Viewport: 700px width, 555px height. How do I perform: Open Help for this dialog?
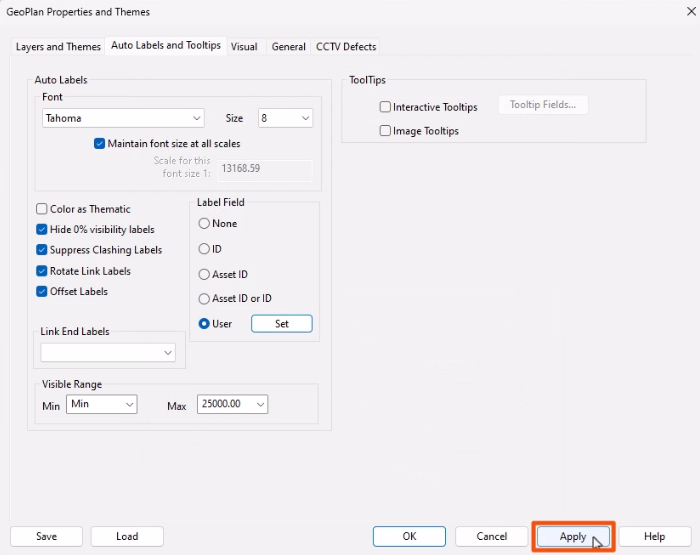[654, 536]
